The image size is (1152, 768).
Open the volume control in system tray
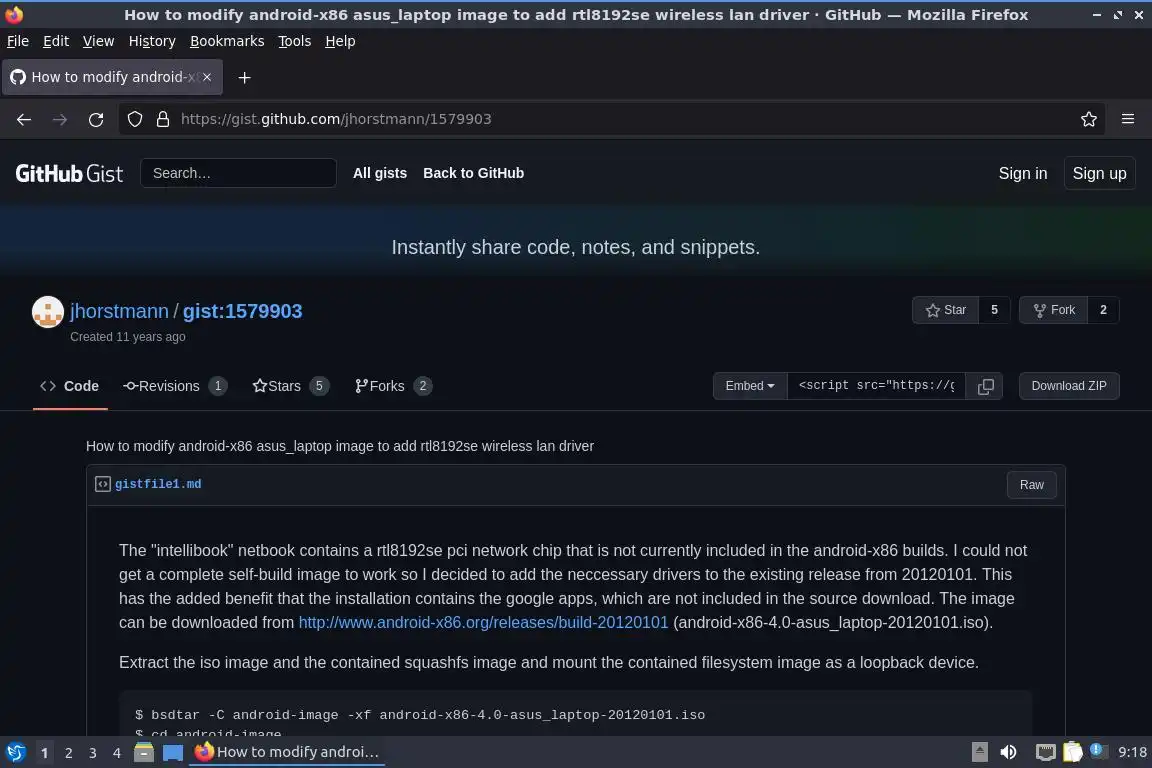click(1009, 753)
